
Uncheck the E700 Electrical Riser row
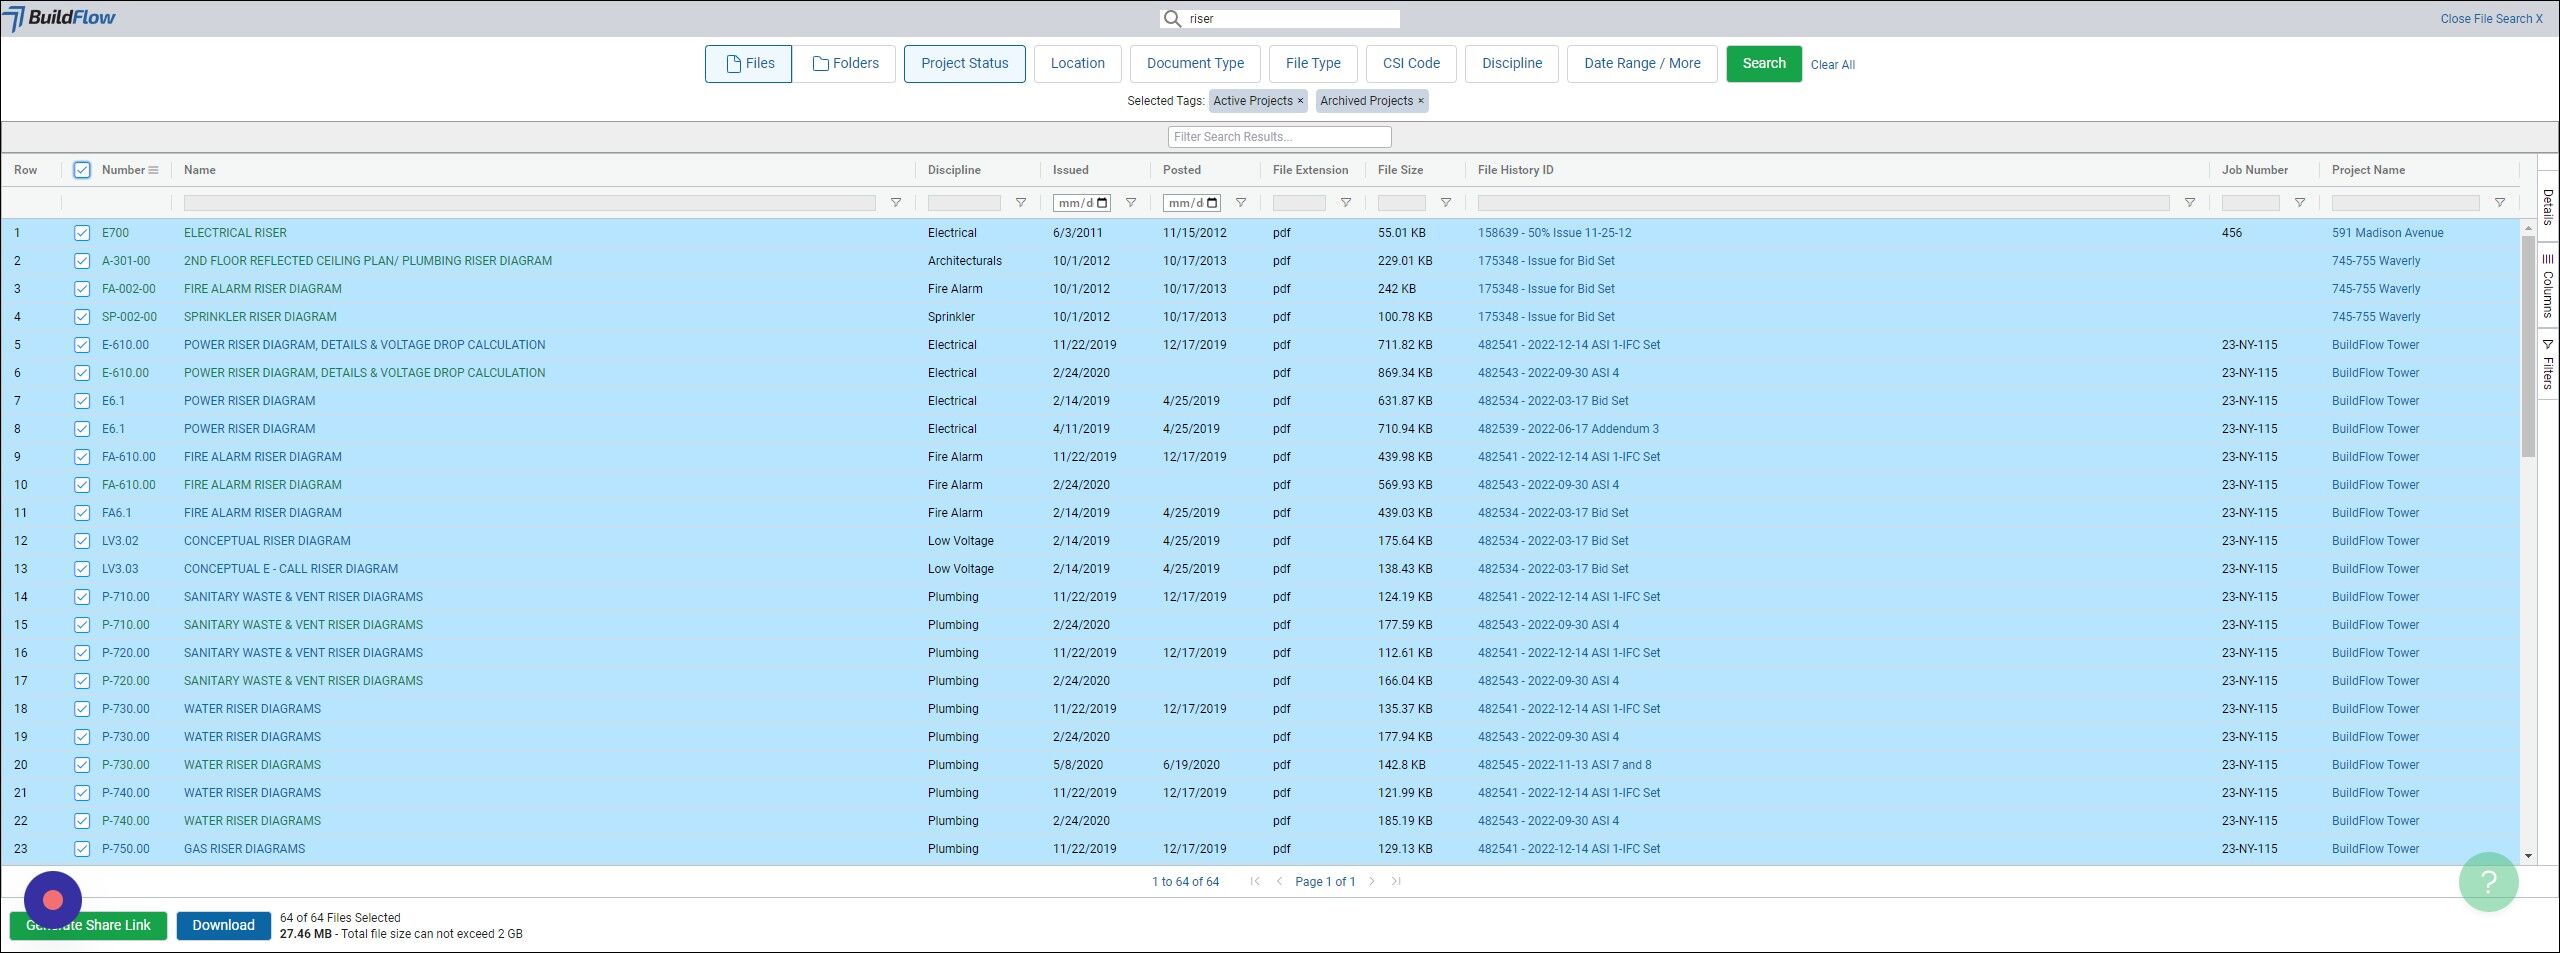pos(82,233)
